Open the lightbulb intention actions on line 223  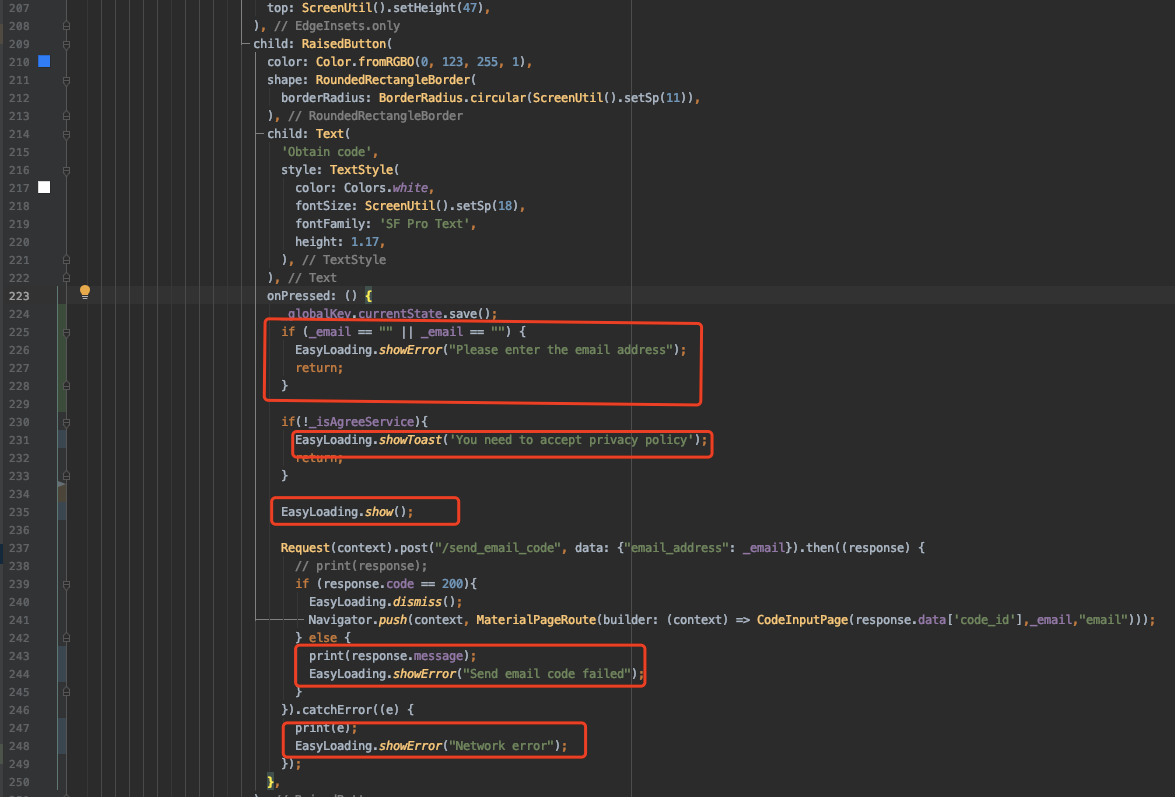(85, 291)
